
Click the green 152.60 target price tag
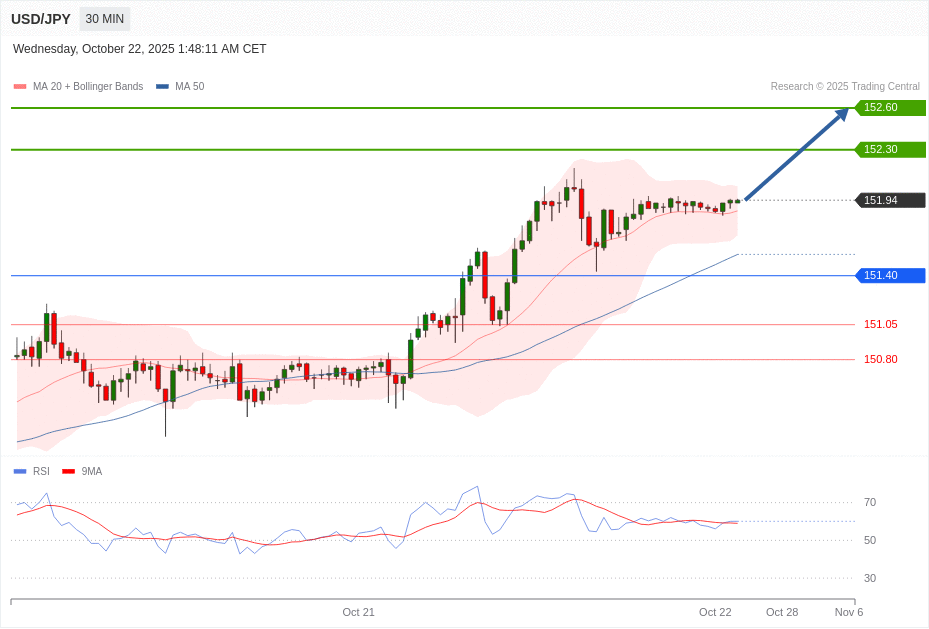point(890,108)
